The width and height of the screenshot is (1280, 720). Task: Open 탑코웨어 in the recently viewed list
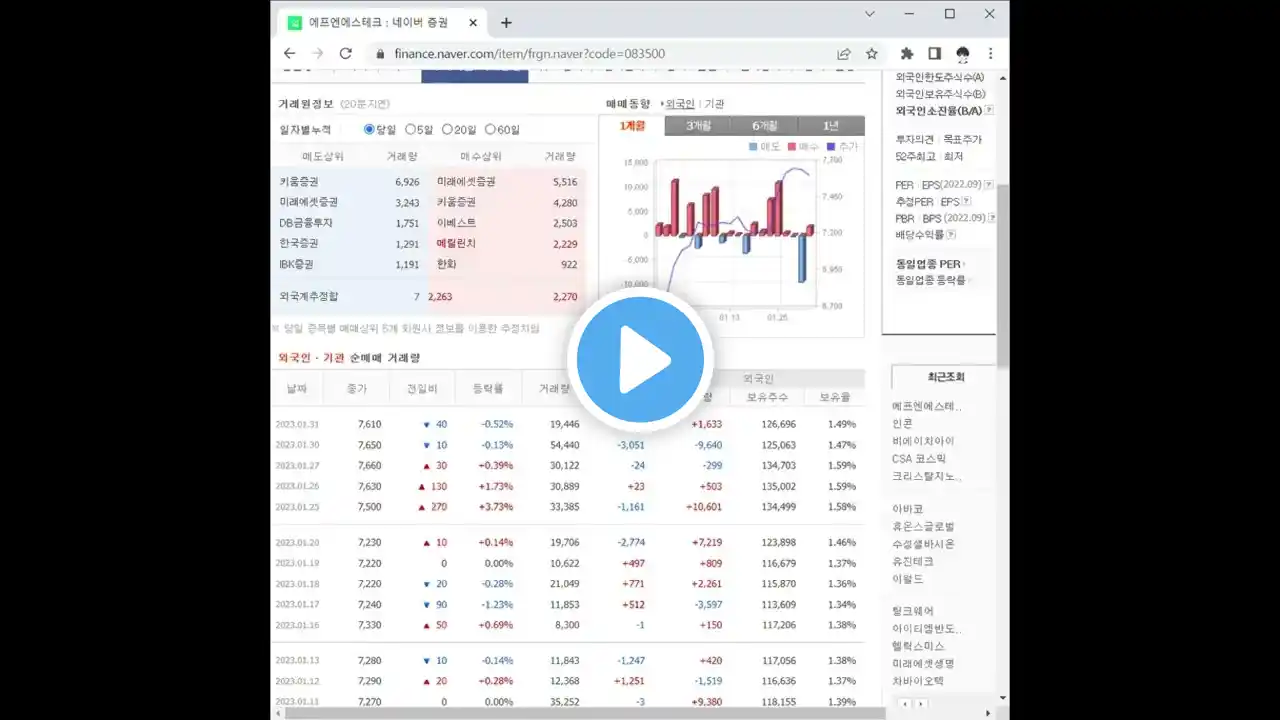pyautogui.click(x=913, y=611)
